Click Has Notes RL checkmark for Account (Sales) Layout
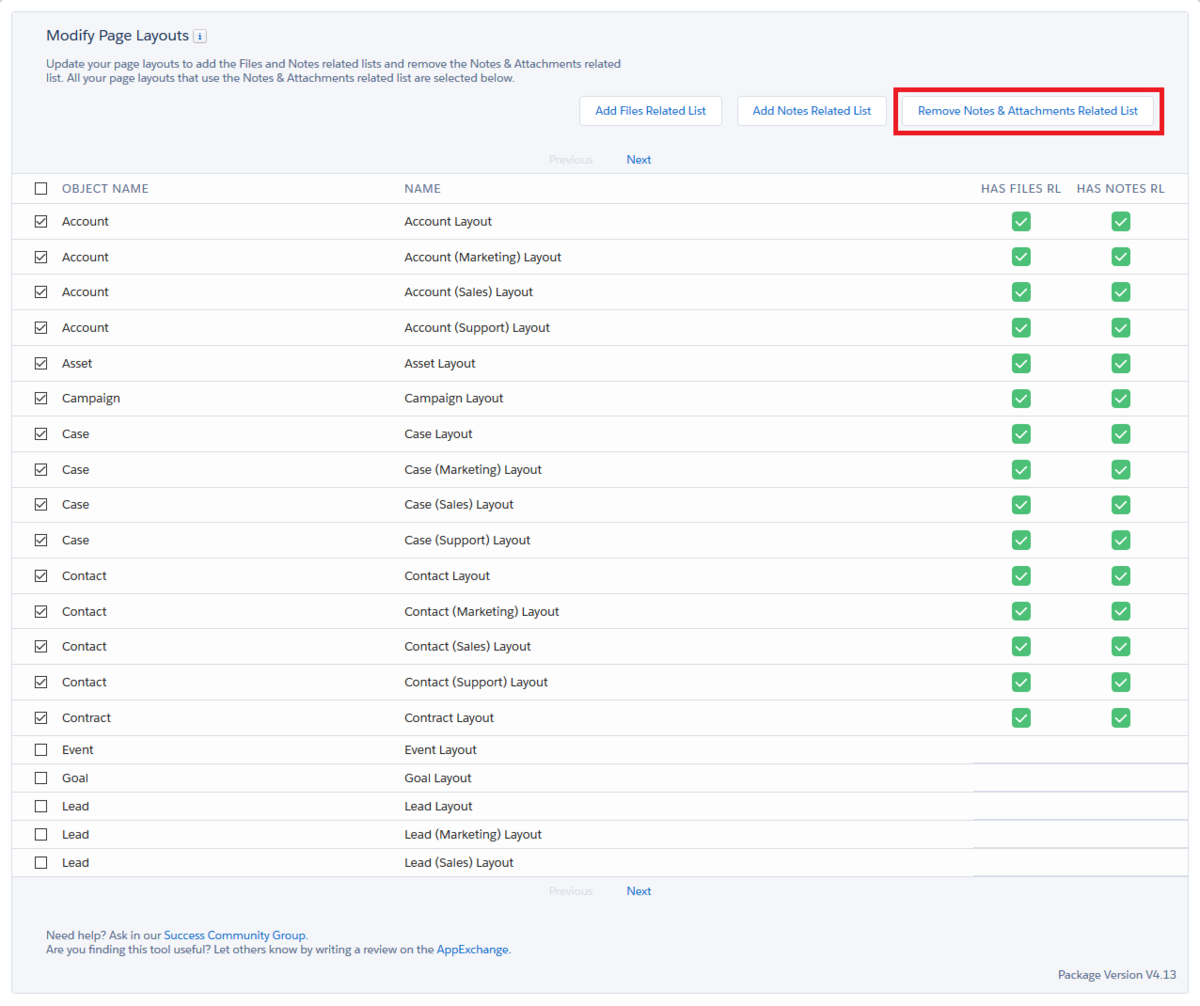This screenshot has height=1006, width=1200. (1121, 292)
